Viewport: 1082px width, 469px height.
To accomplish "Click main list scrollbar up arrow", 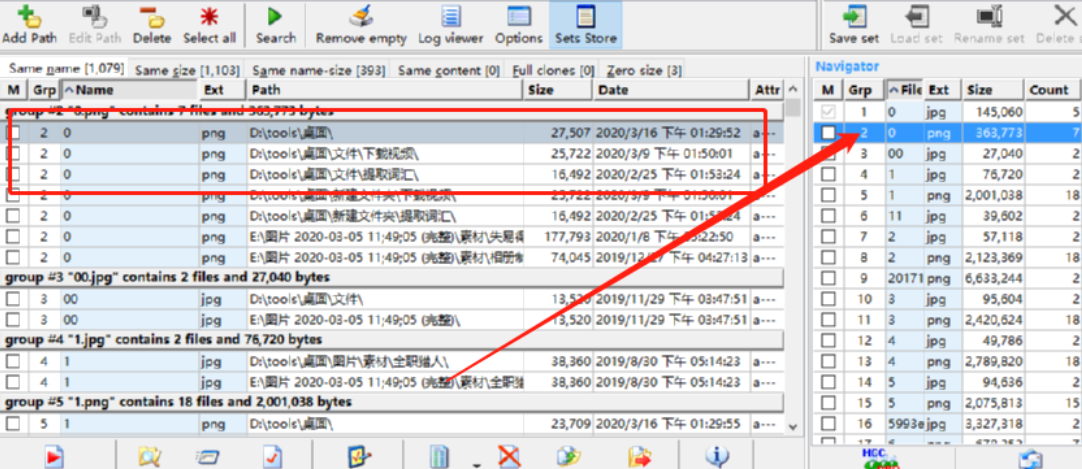I will [793, 89].
